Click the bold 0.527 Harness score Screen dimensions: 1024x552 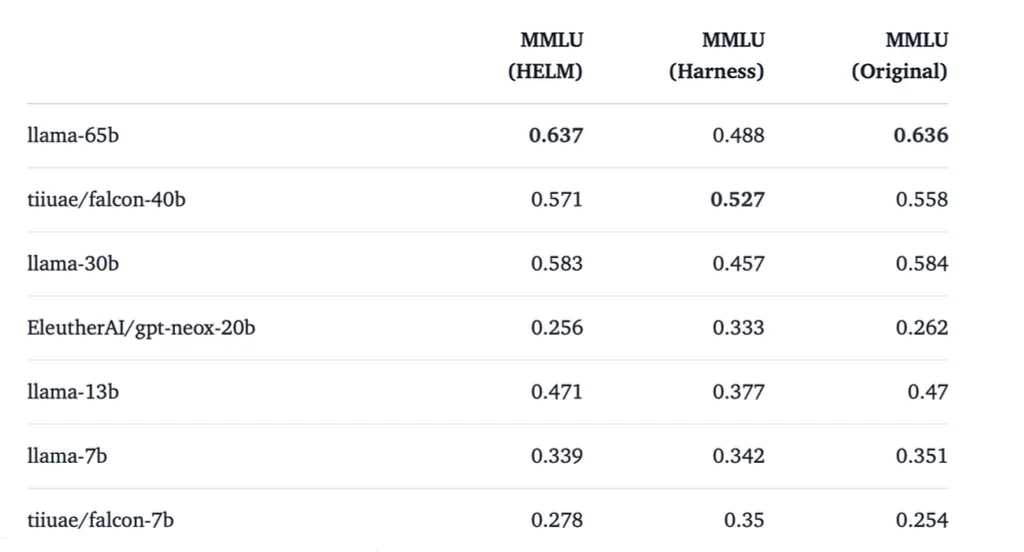click(737, 199)
